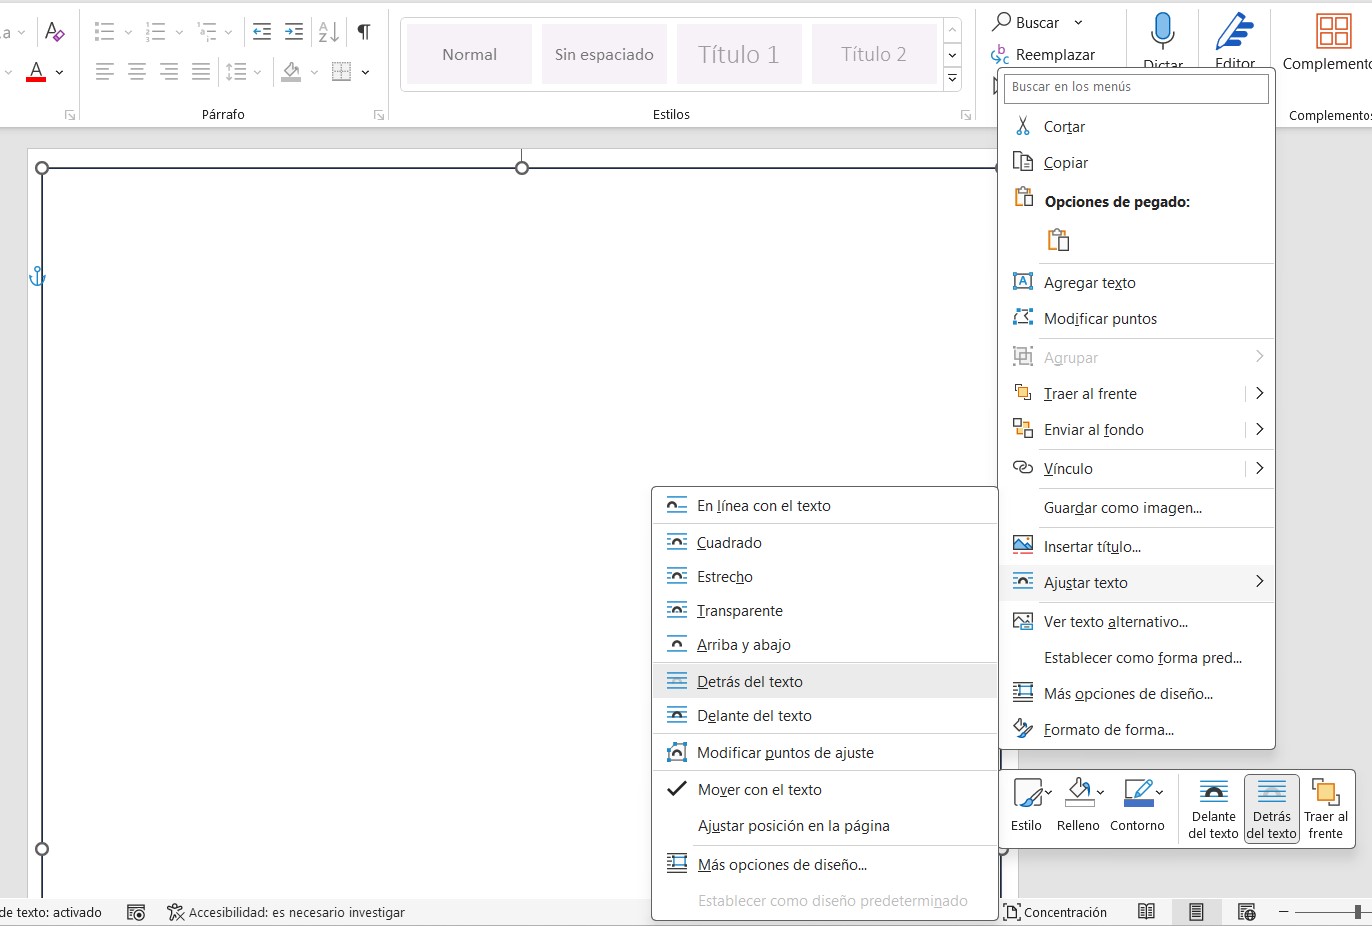Viewport: 1372px width, 926px height.
Task: Click Estilo in the mini toolbar
Action: click(x=1027, y=806)
